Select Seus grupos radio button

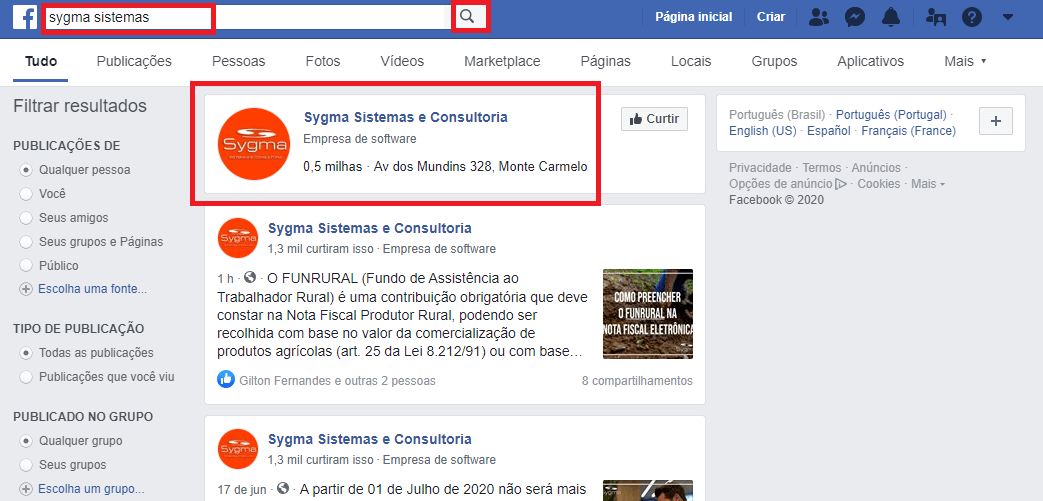click(x=26, y=464)
